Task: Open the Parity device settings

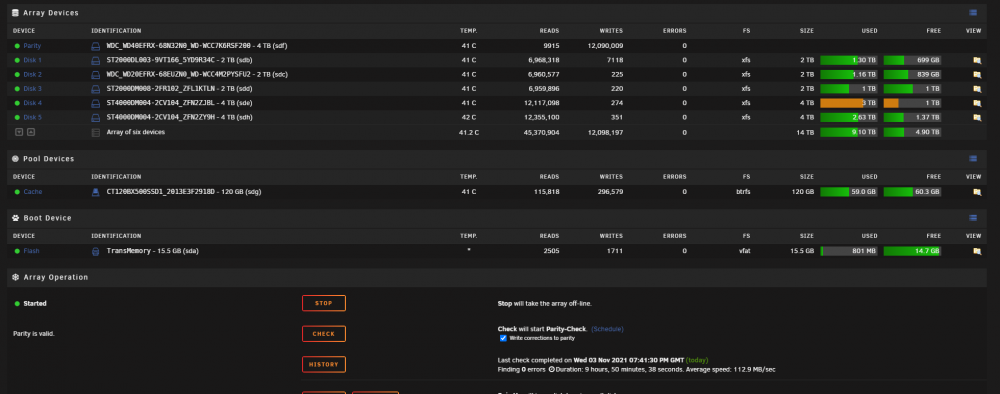Action: click(x=33, y=46)
